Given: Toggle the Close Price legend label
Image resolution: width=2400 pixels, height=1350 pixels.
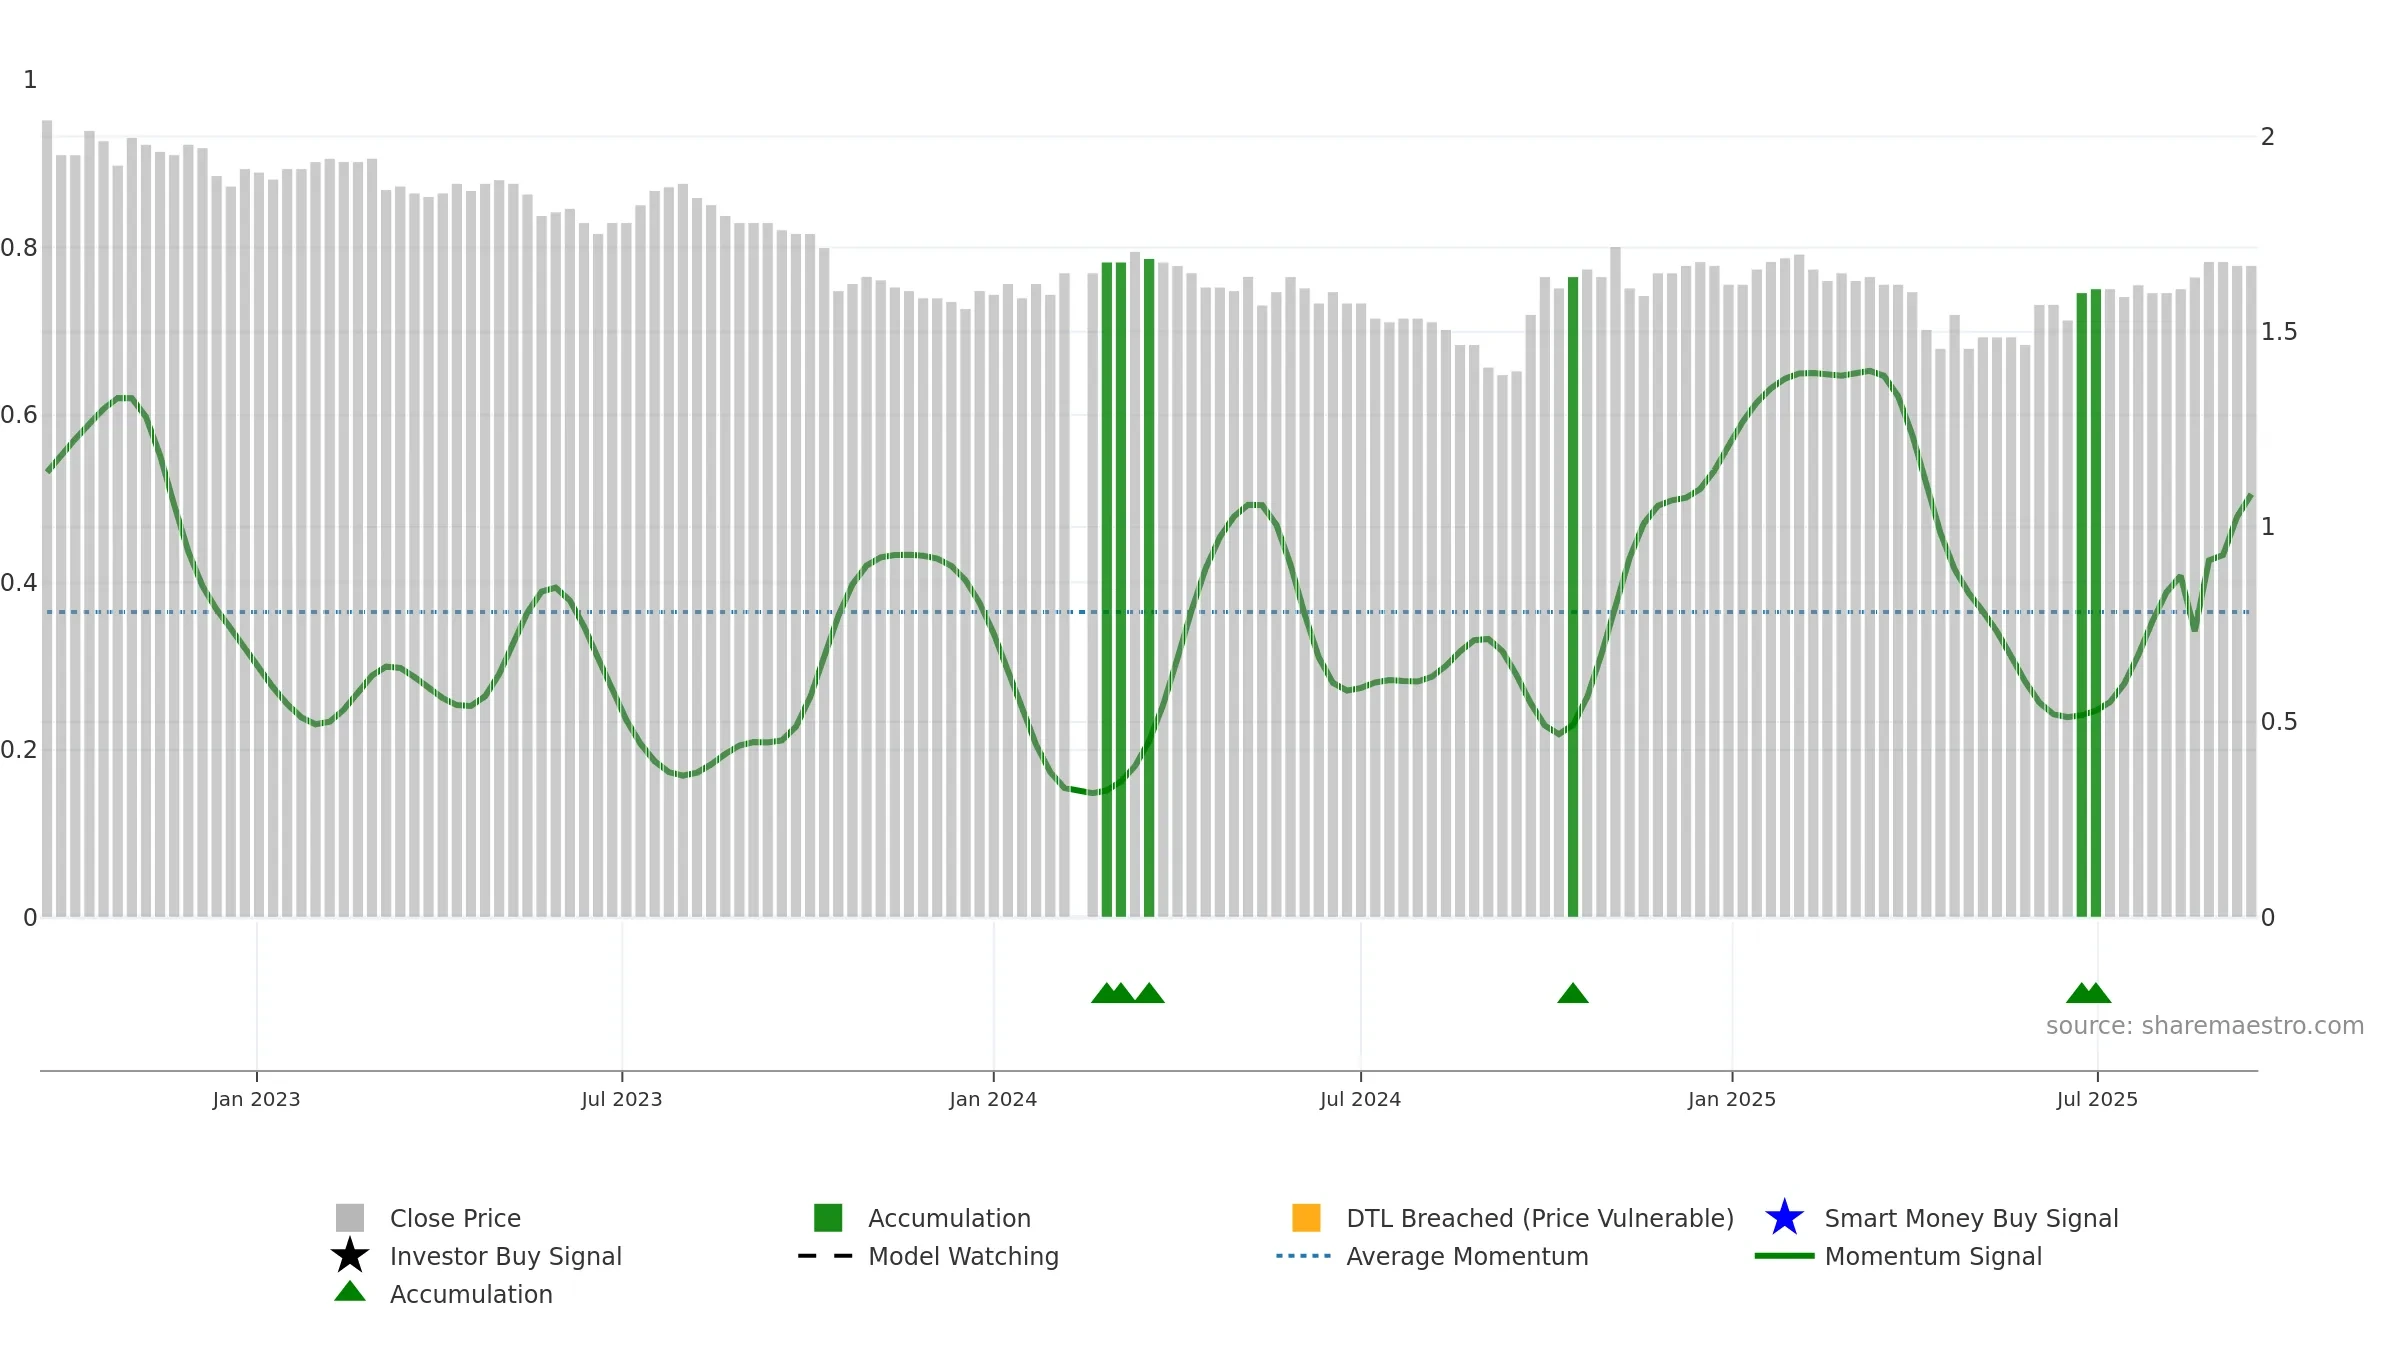Looking at the screenshot, I should [455, 1218].
